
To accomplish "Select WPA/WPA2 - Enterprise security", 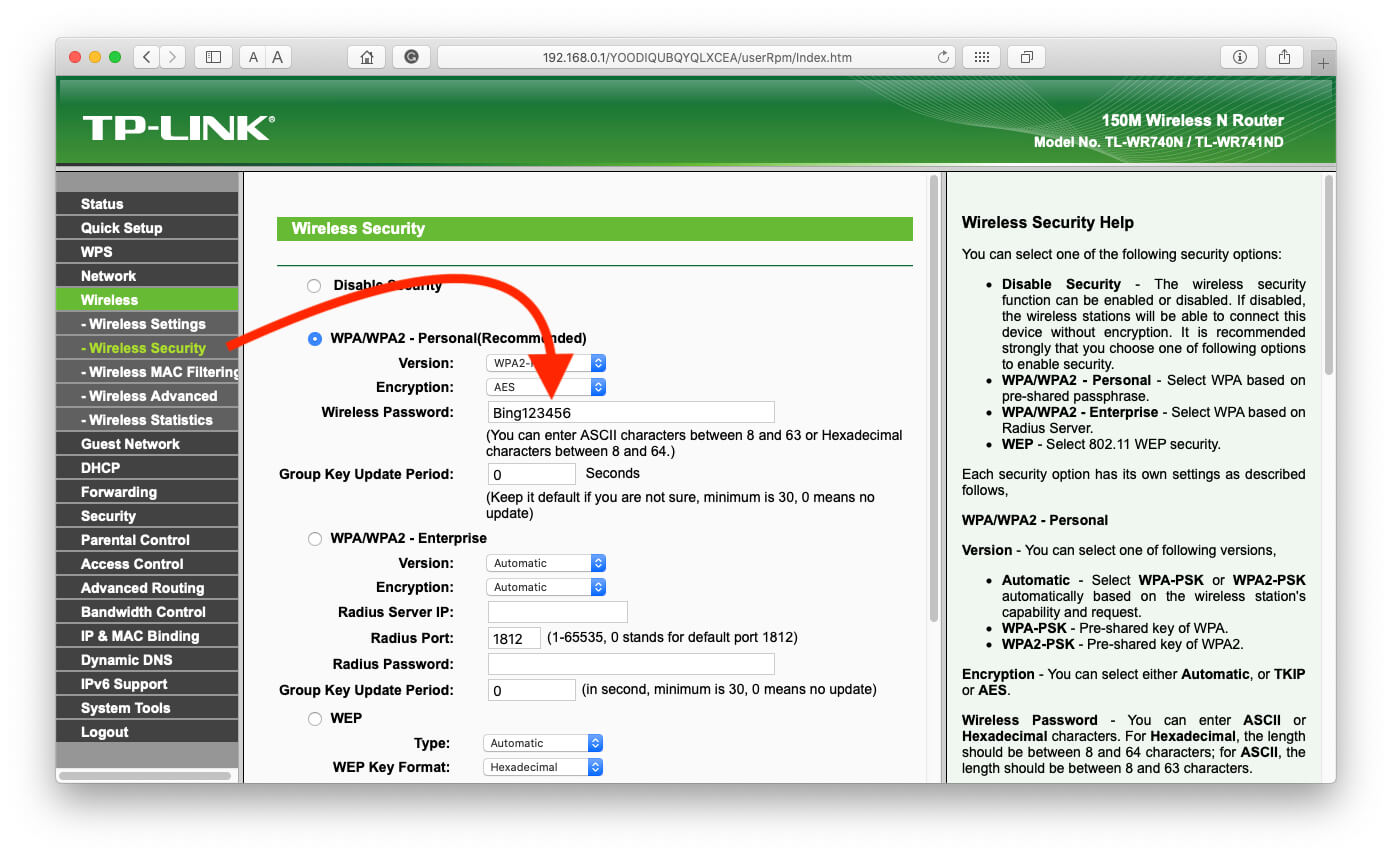I will (x=315, y=538).
